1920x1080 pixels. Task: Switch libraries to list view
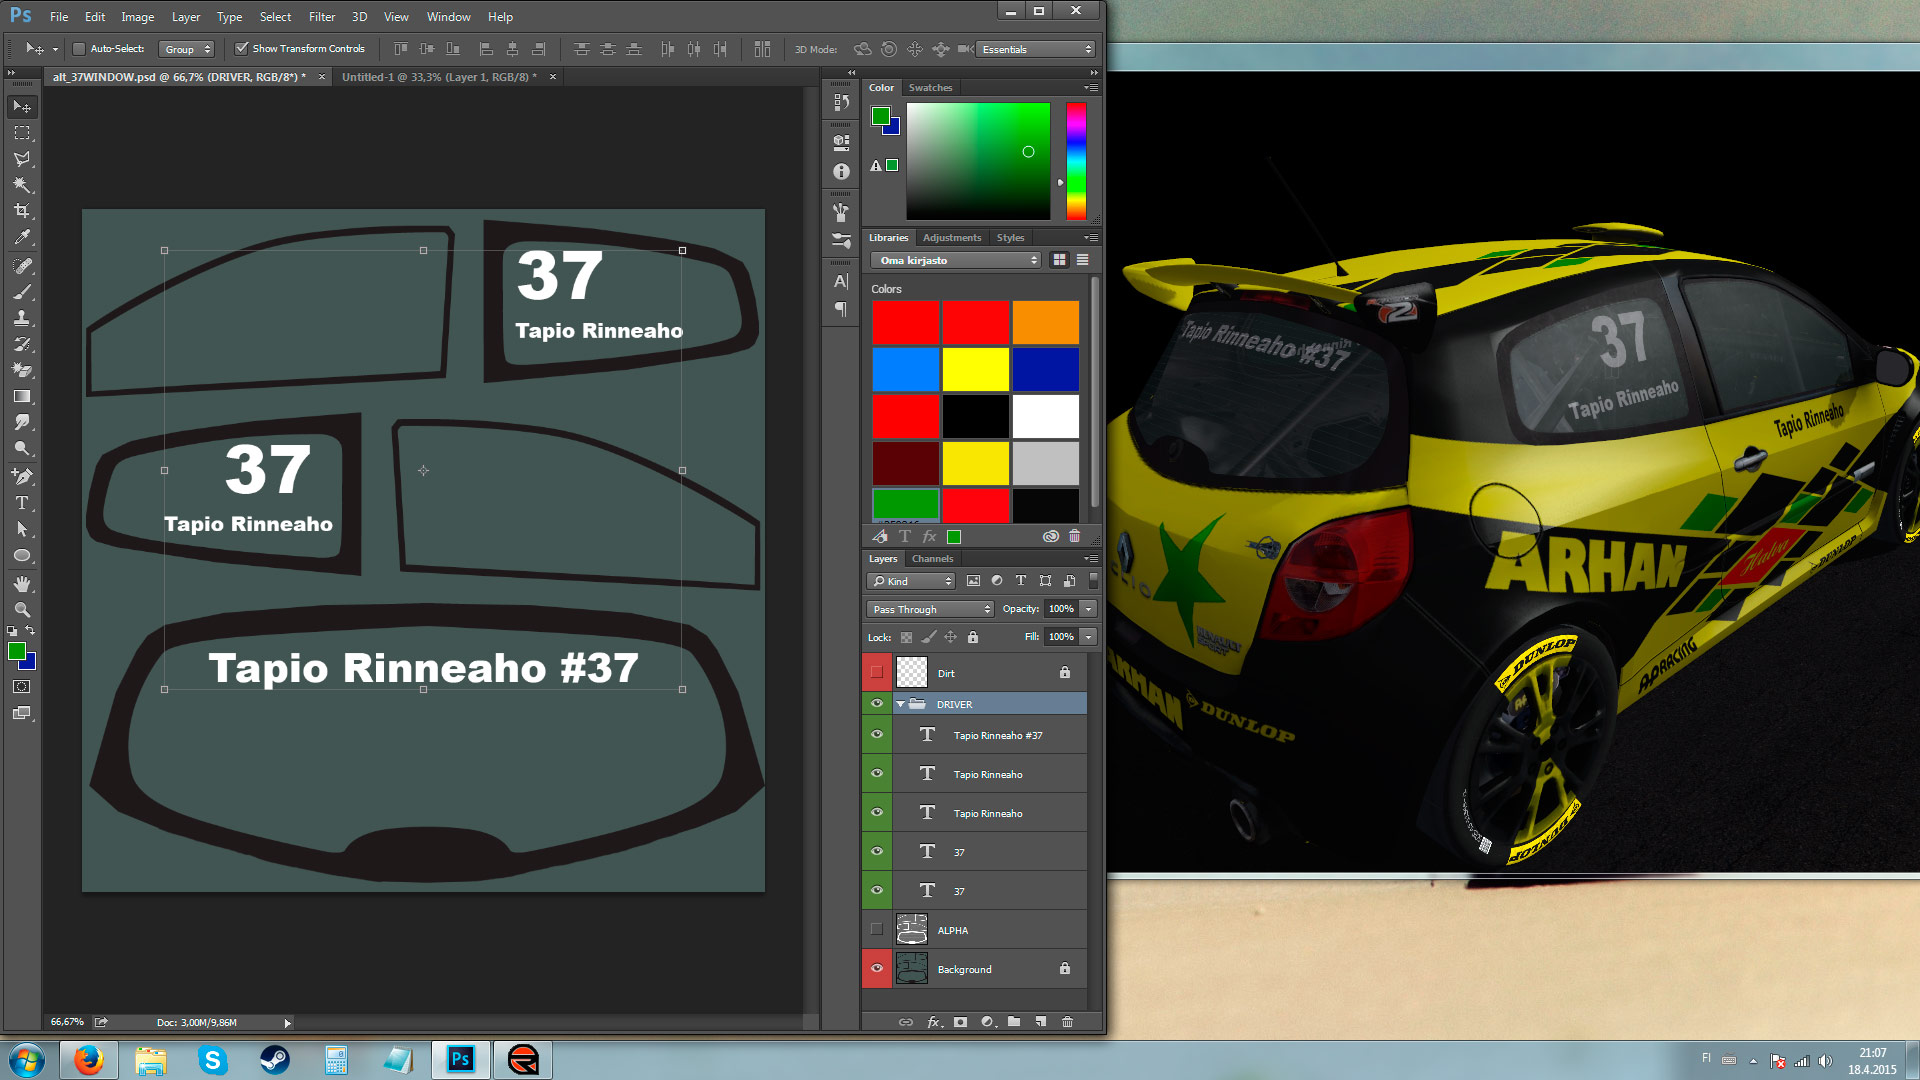(1082, 260)
